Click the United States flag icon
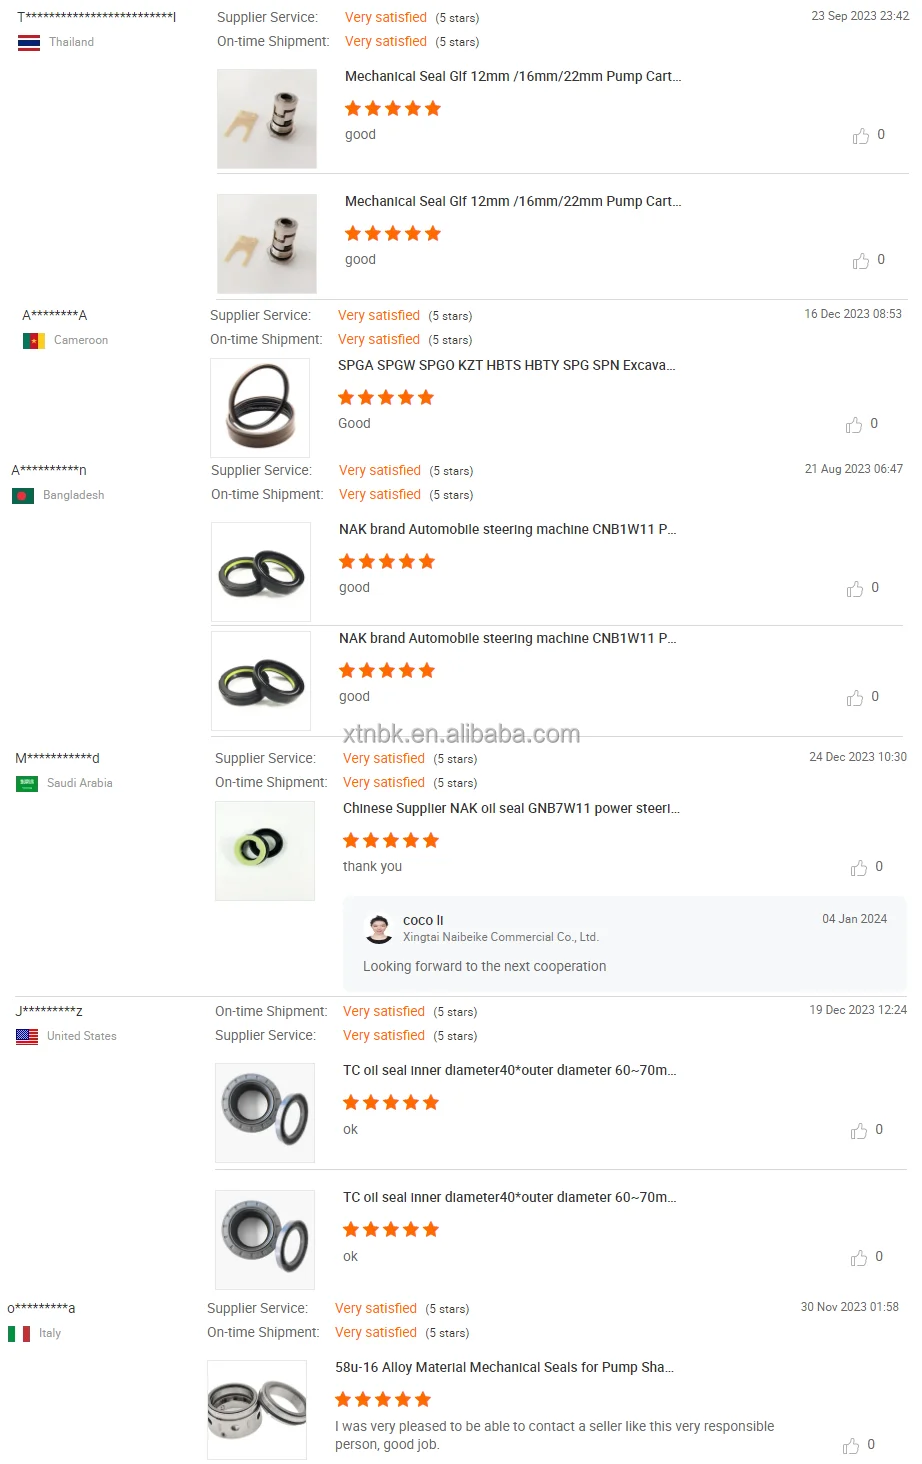Viewport: 922px width, 1464px height. coord(27,1037)
